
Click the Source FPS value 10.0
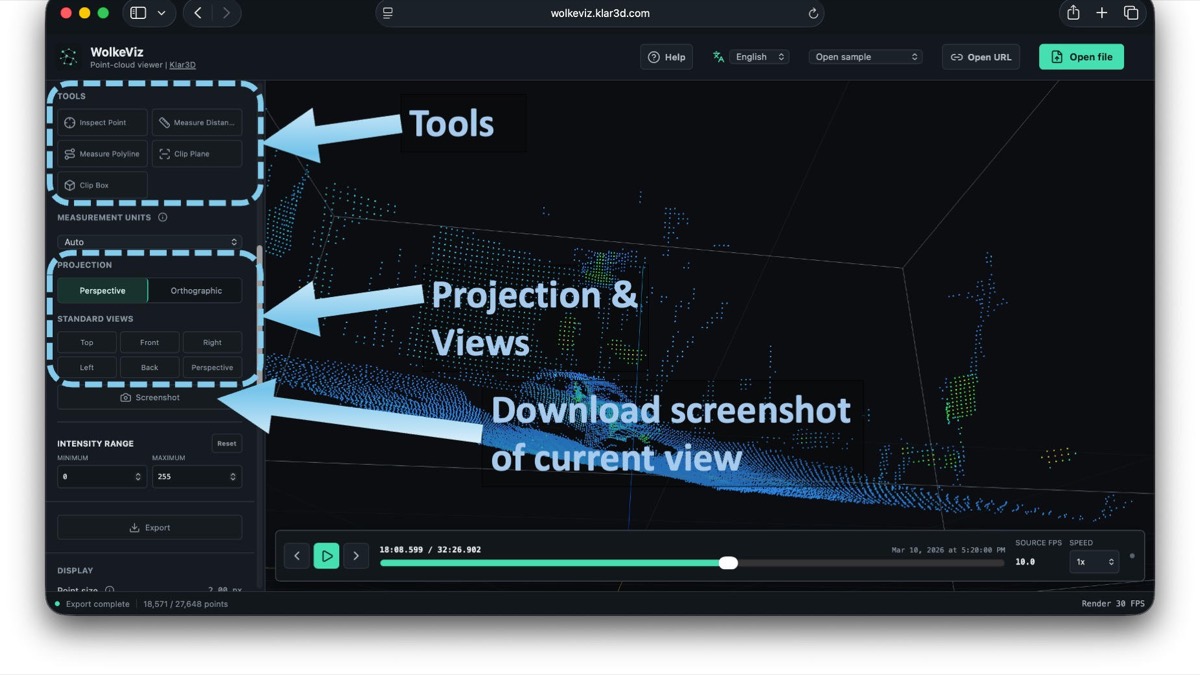click(x=1025, y=562)
